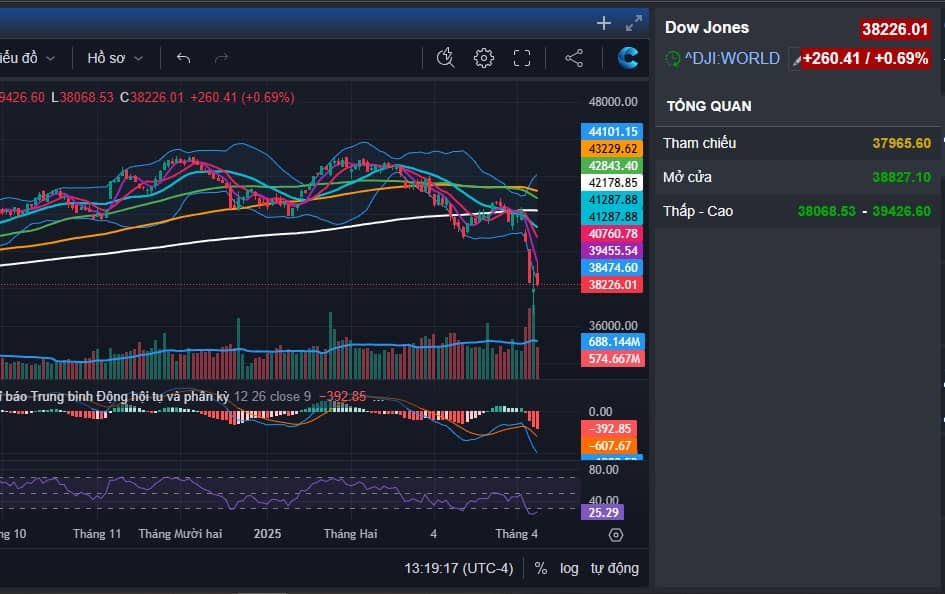Click the high value 39426.60 in the Thấp - Cao row

click(x=902, y=211)
